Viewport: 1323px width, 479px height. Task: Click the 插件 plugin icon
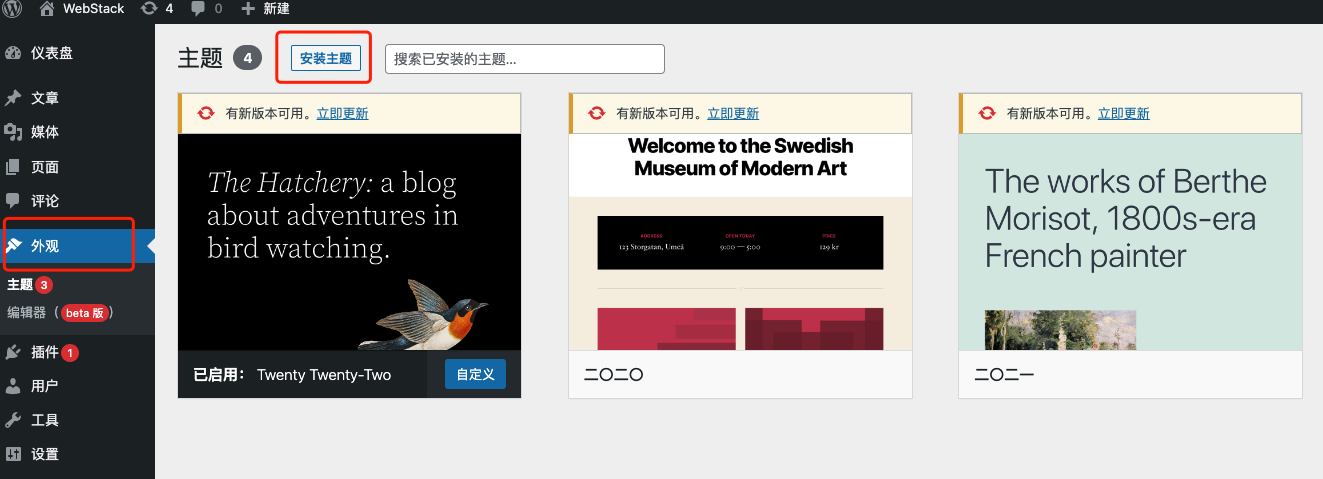click(x=13, y=352)
